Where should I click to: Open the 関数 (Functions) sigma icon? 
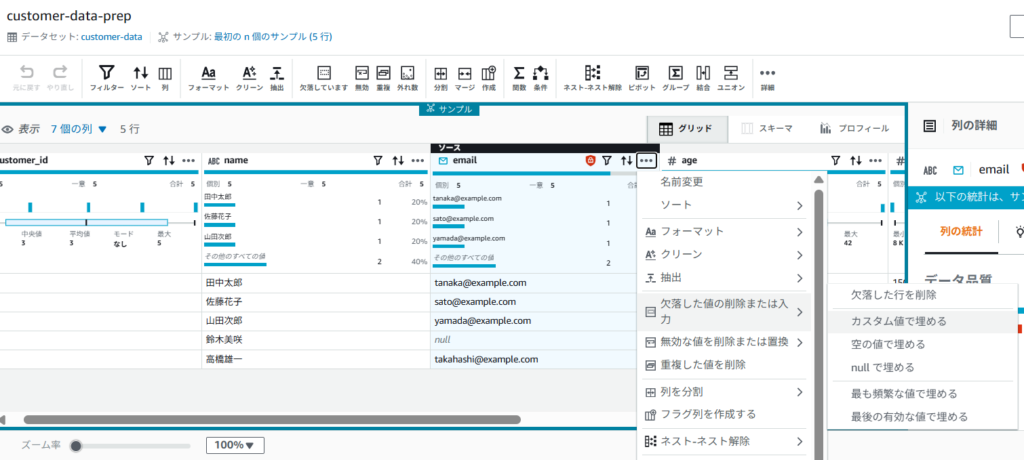click(x=519, y=77)
